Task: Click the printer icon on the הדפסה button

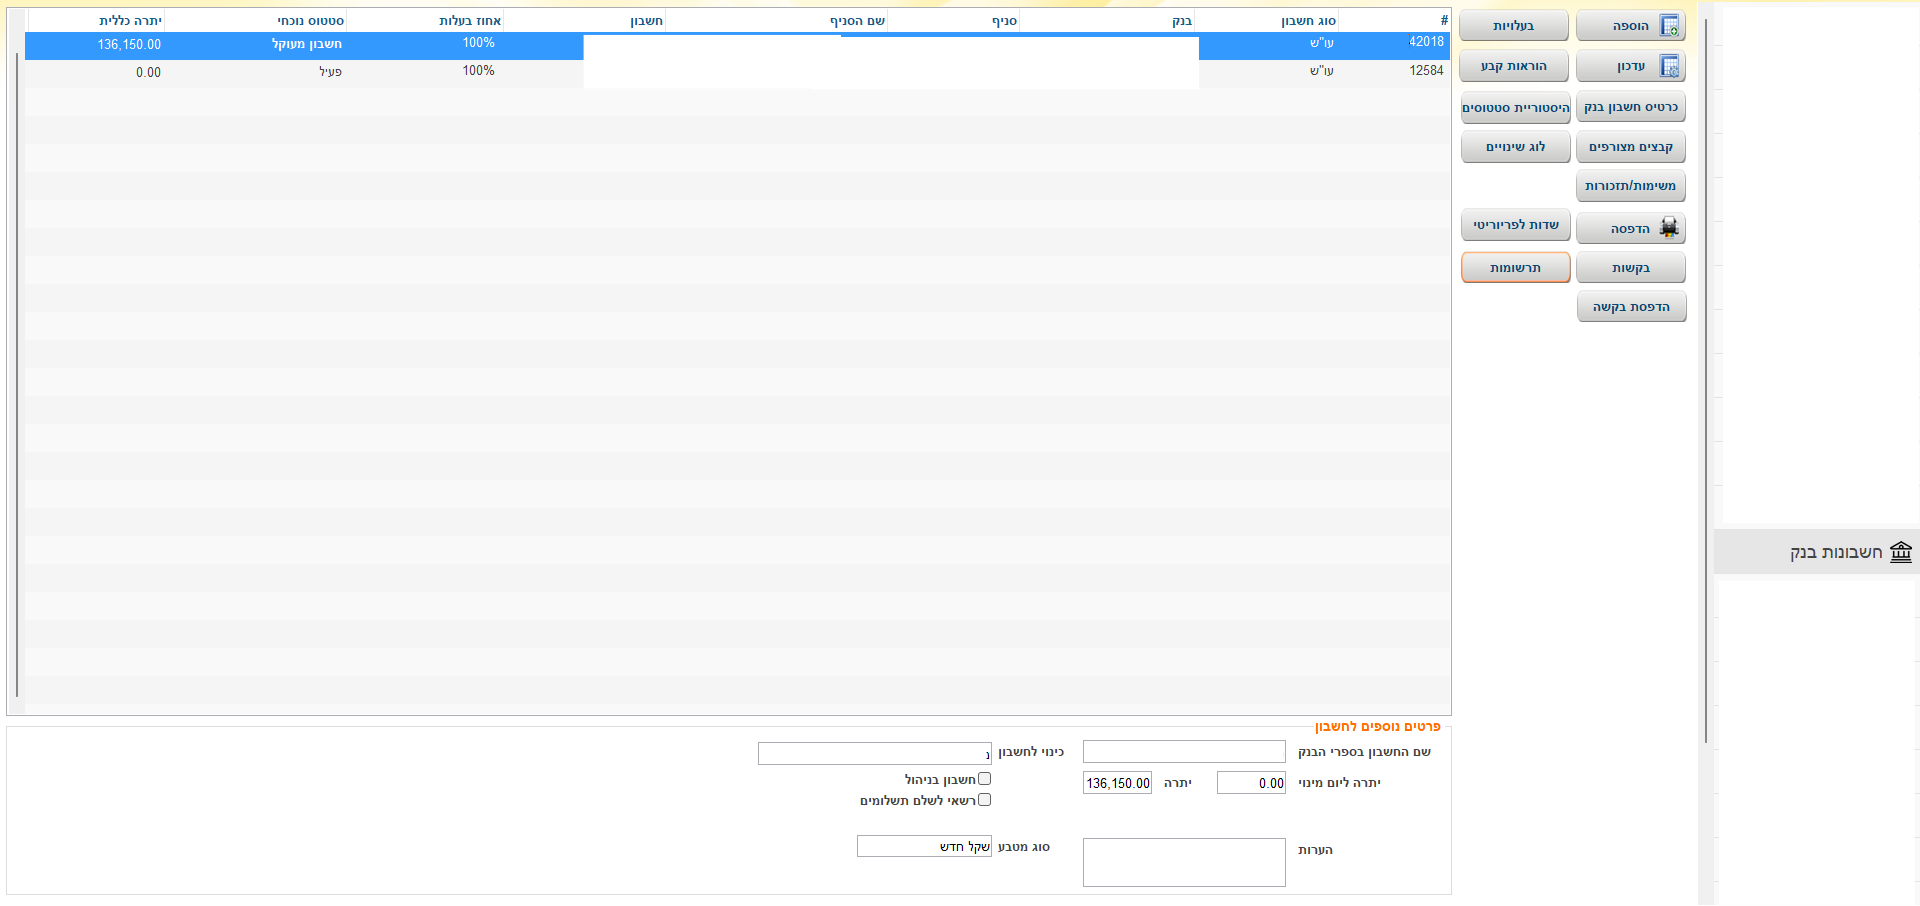Action: pos(1669,228)
